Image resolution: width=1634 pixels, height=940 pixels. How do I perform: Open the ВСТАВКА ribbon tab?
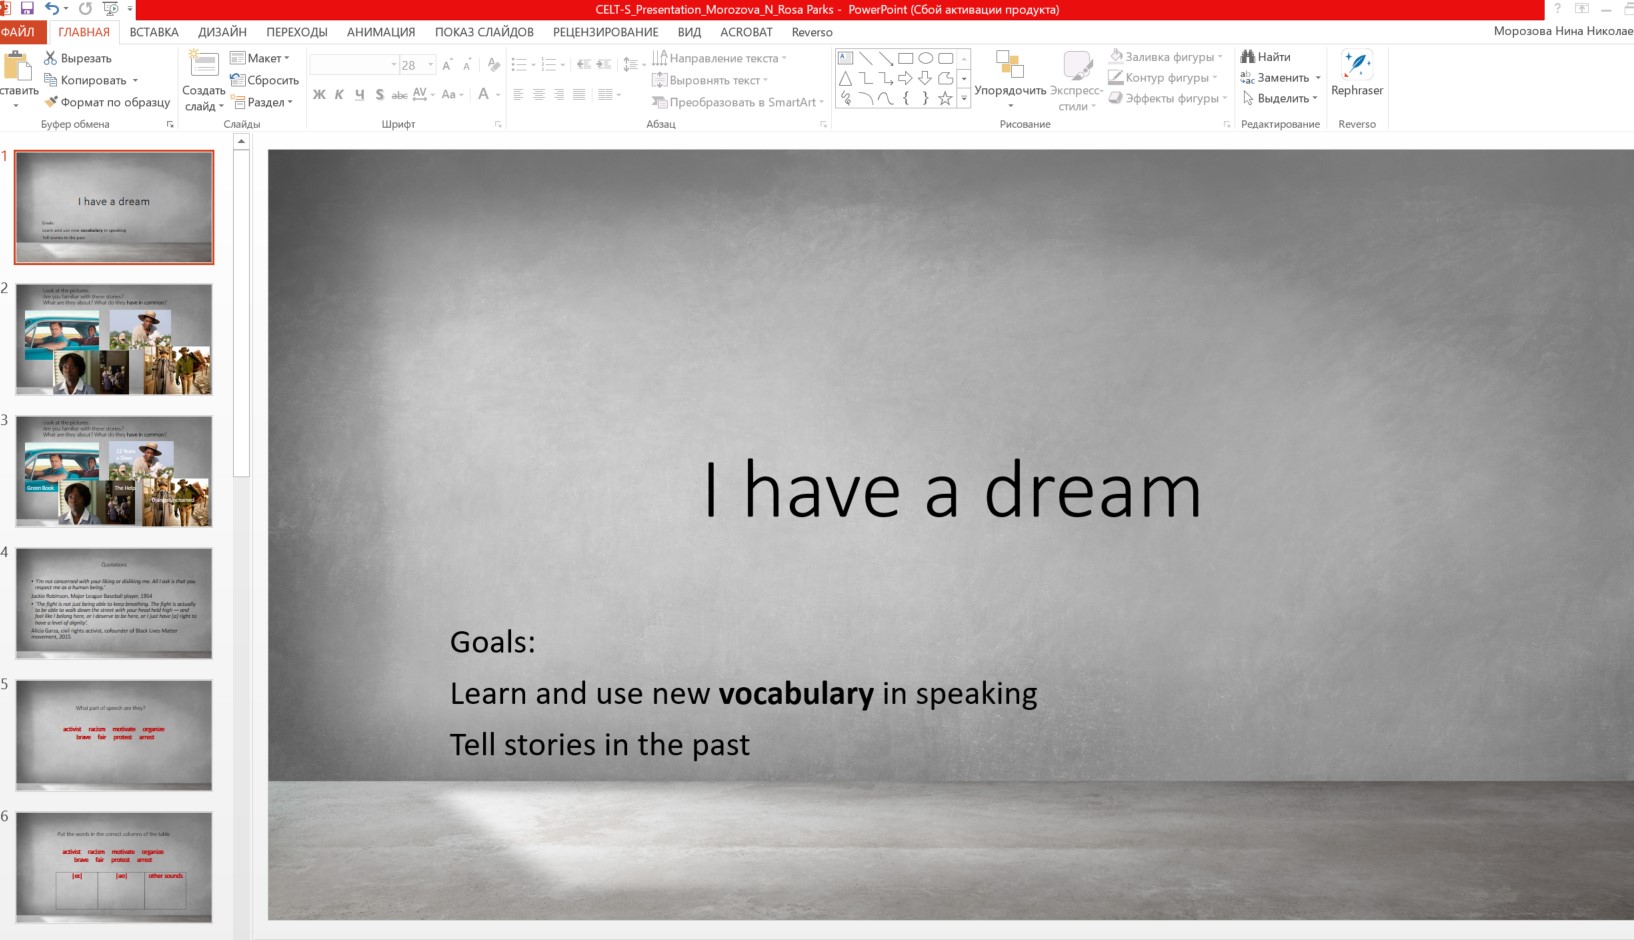(154, 32)
